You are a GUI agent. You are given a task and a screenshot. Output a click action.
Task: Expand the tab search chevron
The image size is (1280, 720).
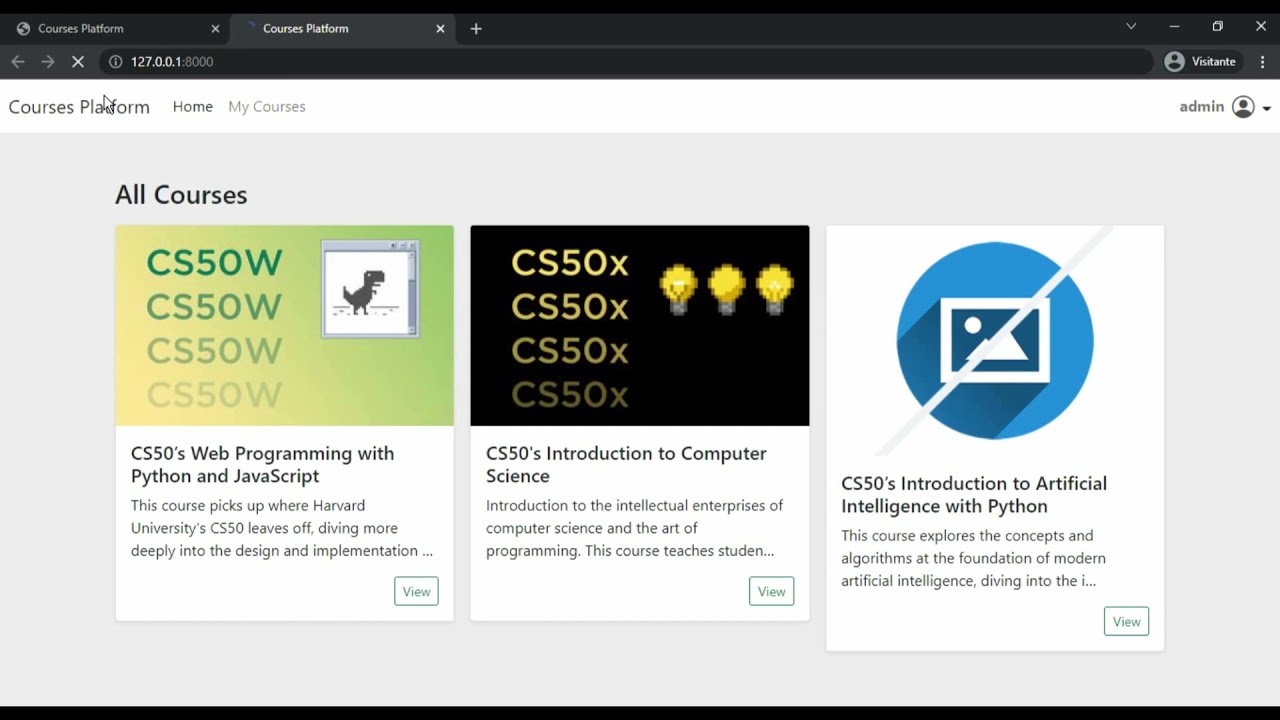click(x=1131, y=27)
